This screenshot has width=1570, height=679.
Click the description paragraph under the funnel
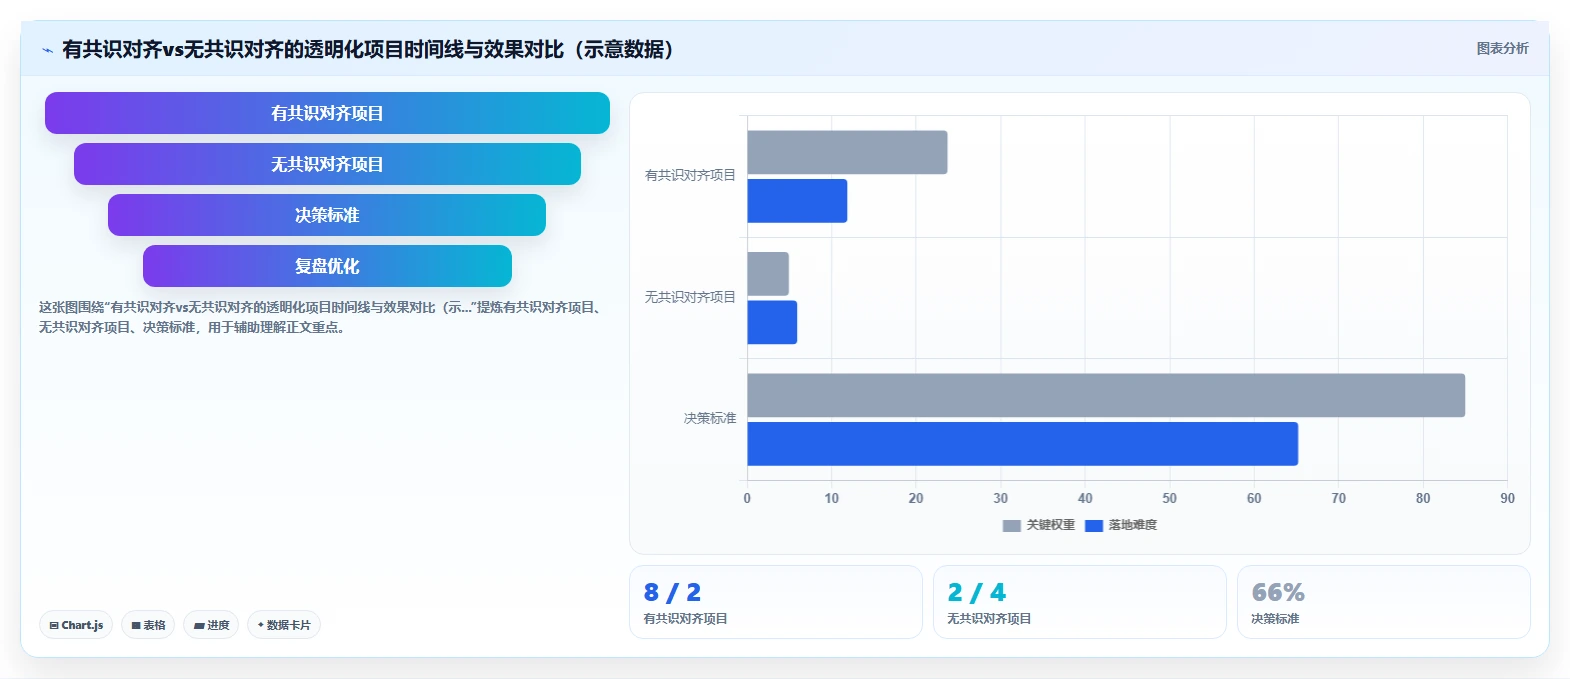coord(322,317)
